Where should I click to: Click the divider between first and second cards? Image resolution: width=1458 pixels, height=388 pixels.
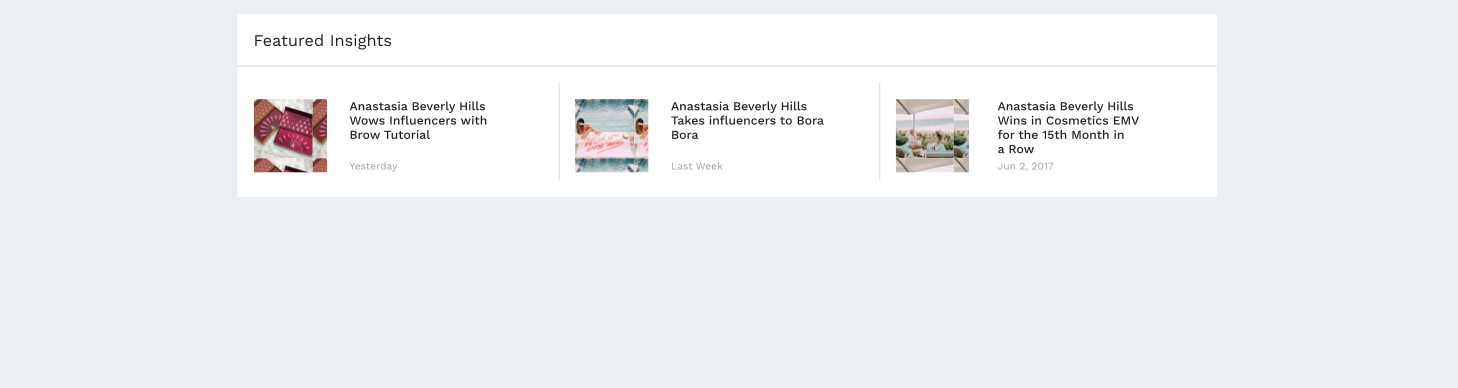point(559,131)
